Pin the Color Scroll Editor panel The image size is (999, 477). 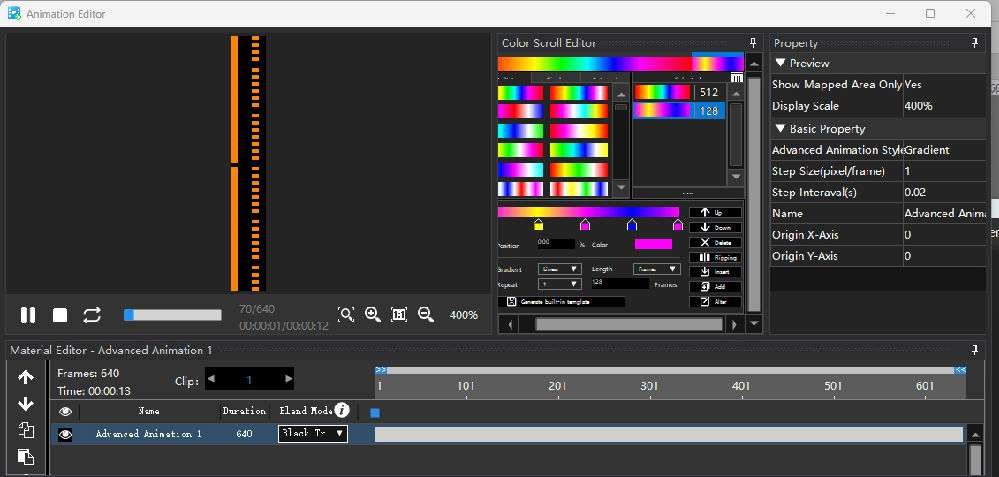753,43
